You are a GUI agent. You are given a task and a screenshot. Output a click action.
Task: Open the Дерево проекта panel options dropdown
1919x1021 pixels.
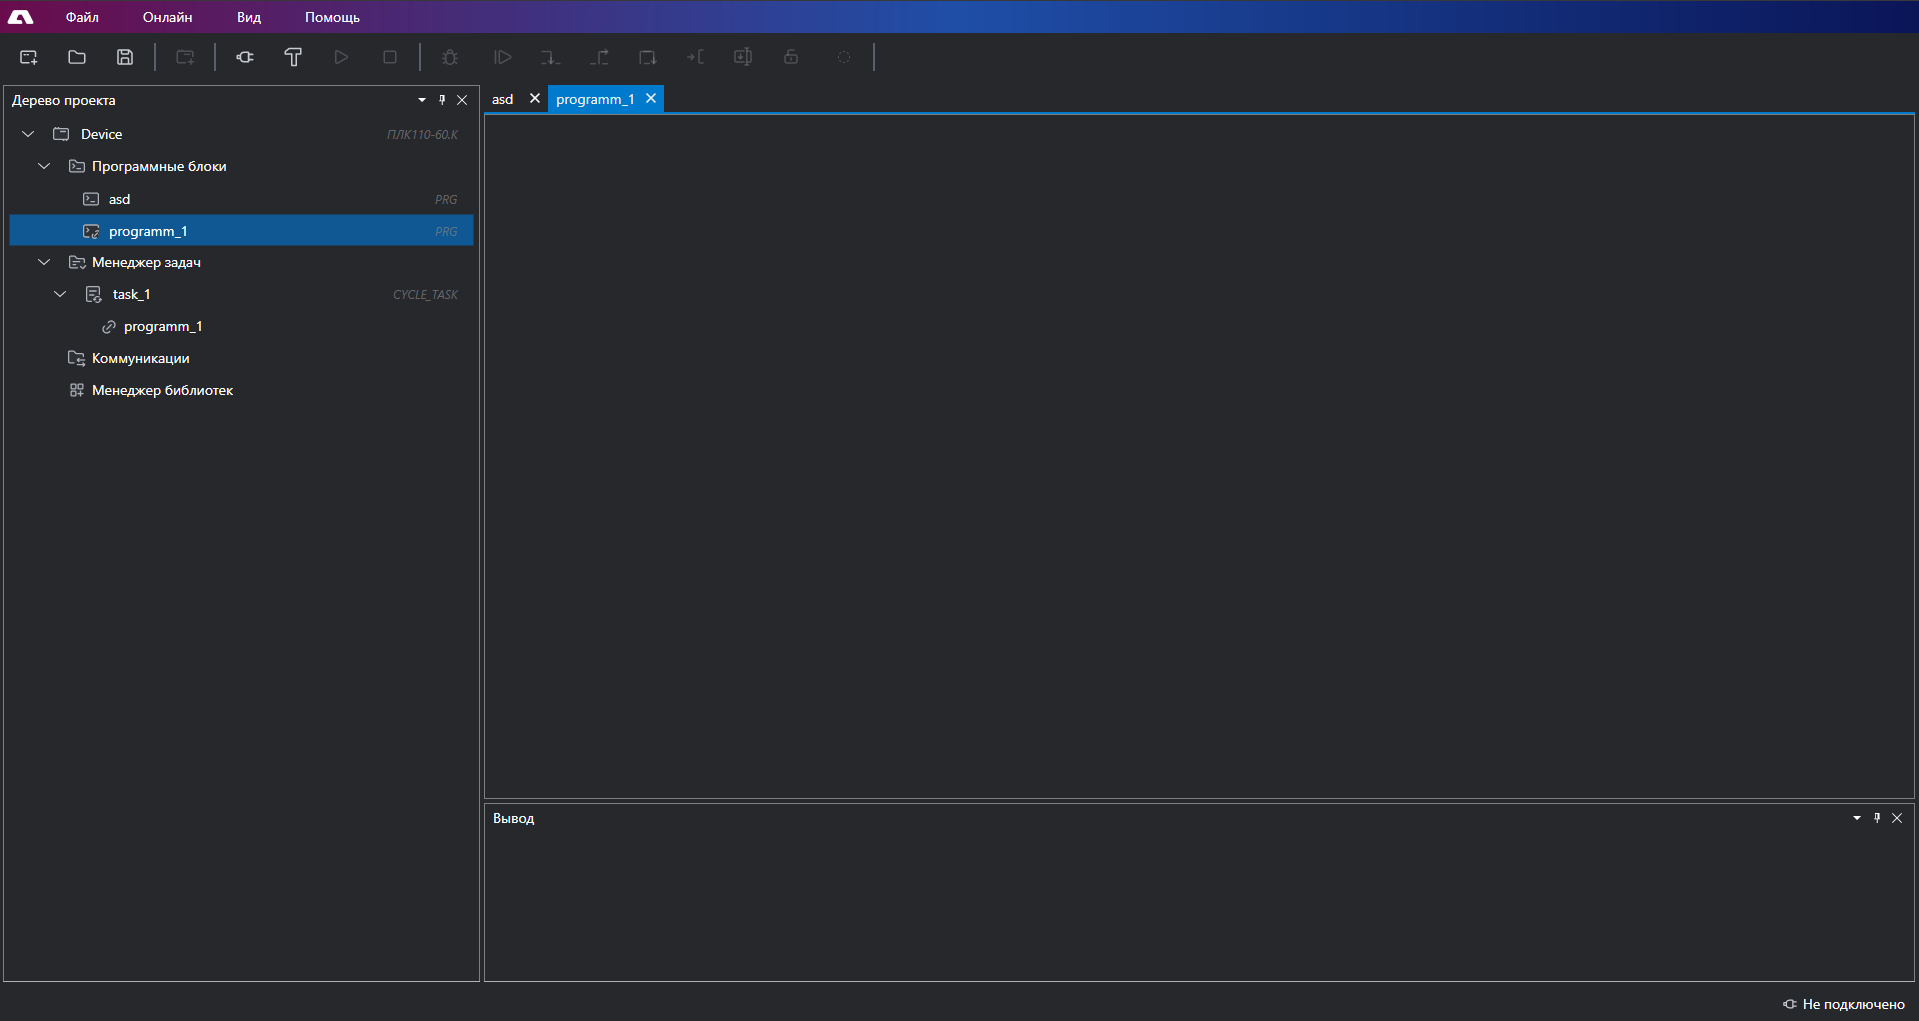pos(422,100)
